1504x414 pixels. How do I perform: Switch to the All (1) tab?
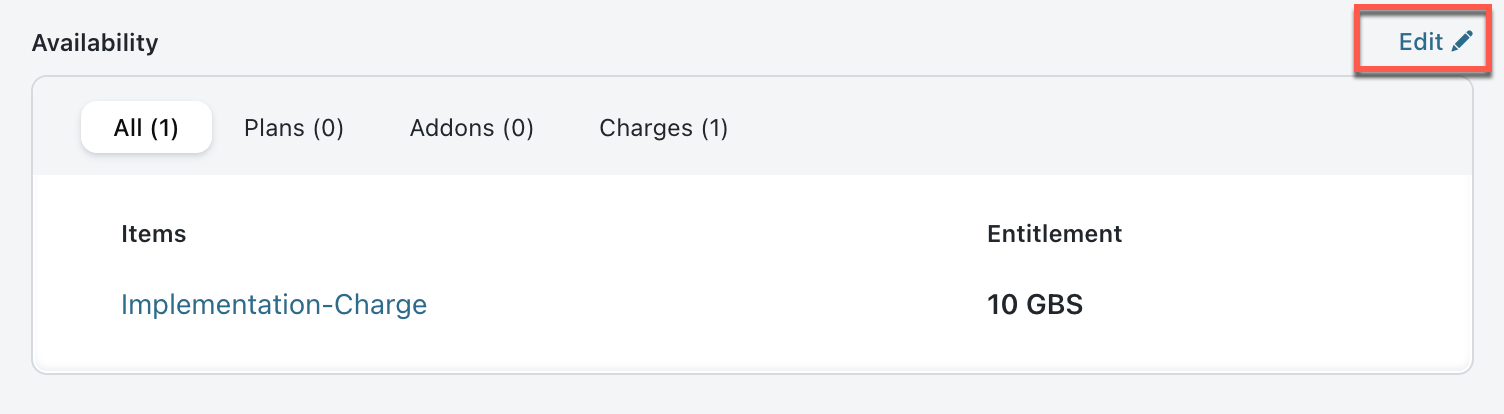[146, 128]
